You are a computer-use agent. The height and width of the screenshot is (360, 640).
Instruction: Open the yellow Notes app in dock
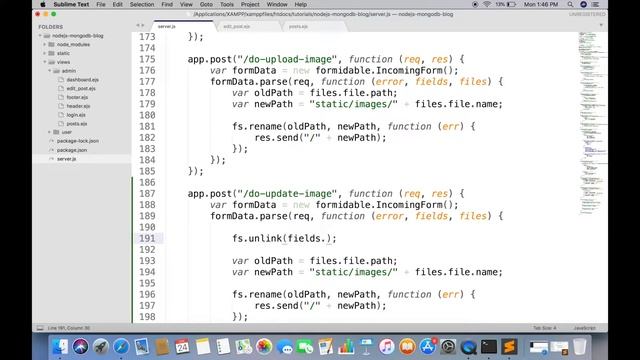[x=203, y=347]
